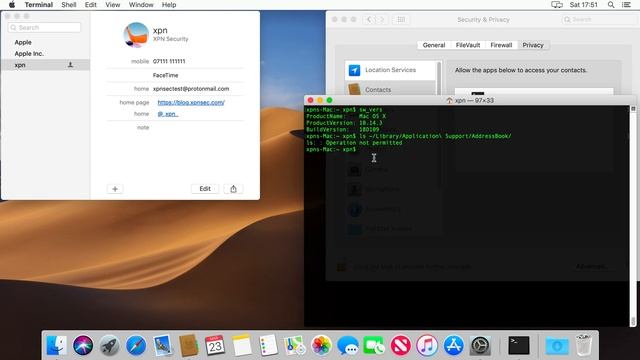Image resolution: width=640 pixels, height=360 pixels.
Task: Select the Privacy tab
Action: pyautogui.click(x=533, y=45)
